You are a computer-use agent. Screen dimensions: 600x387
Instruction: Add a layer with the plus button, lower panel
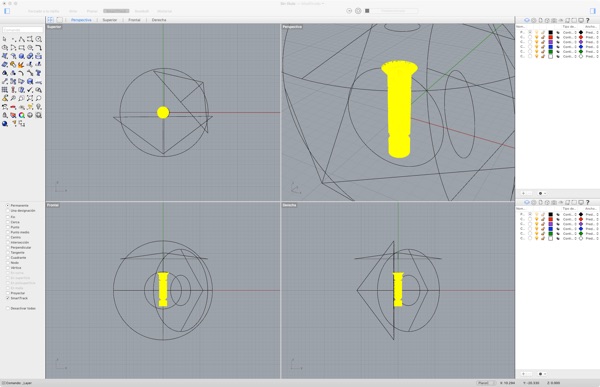(x=523, y=374)
